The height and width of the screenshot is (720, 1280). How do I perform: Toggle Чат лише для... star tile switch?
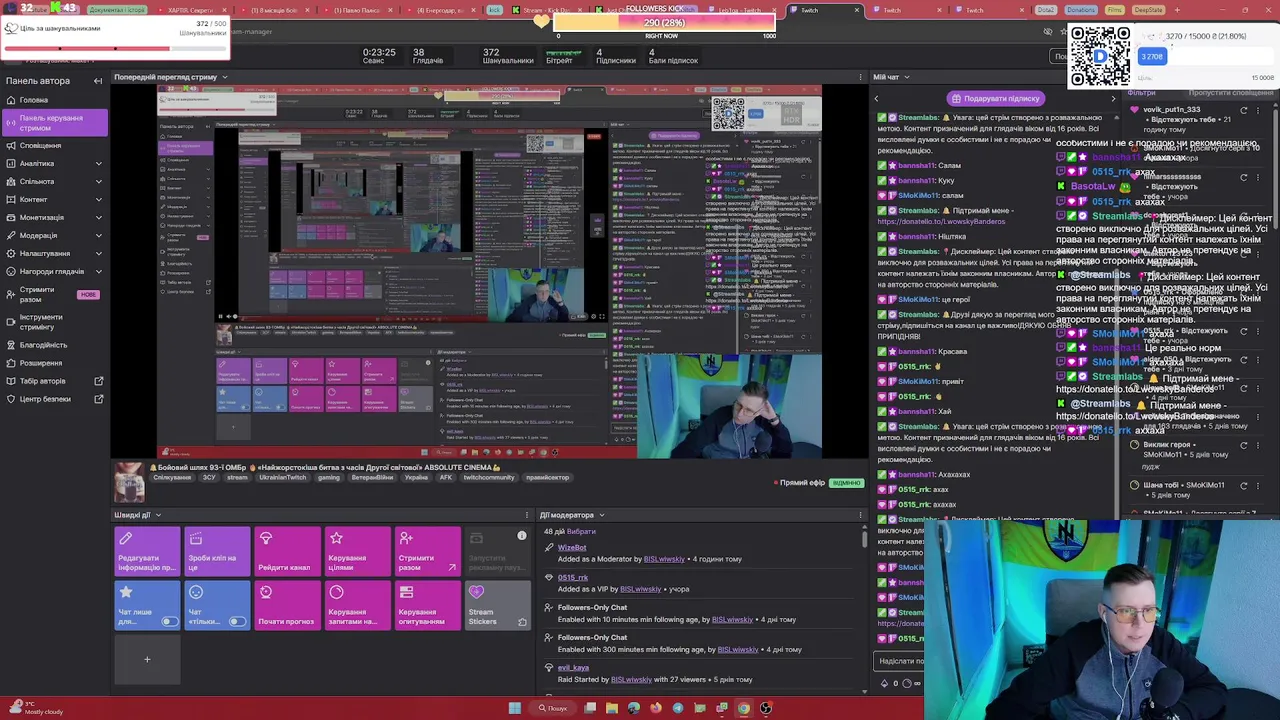point(169,622)
